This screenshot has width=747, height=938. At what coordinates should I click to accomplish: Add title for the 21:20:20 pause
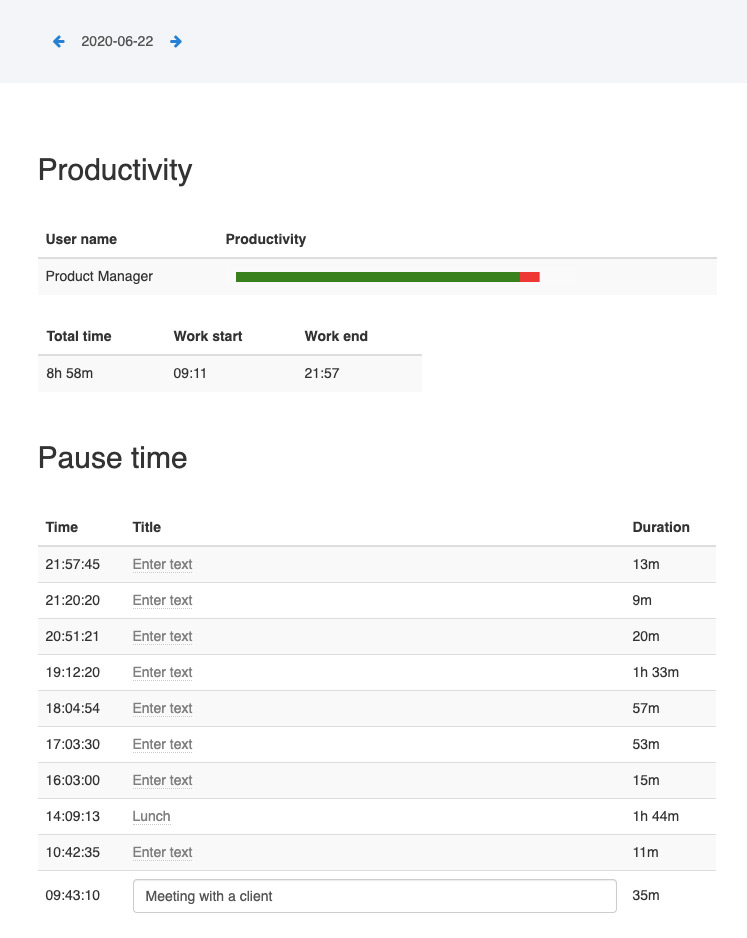(162, 600)
